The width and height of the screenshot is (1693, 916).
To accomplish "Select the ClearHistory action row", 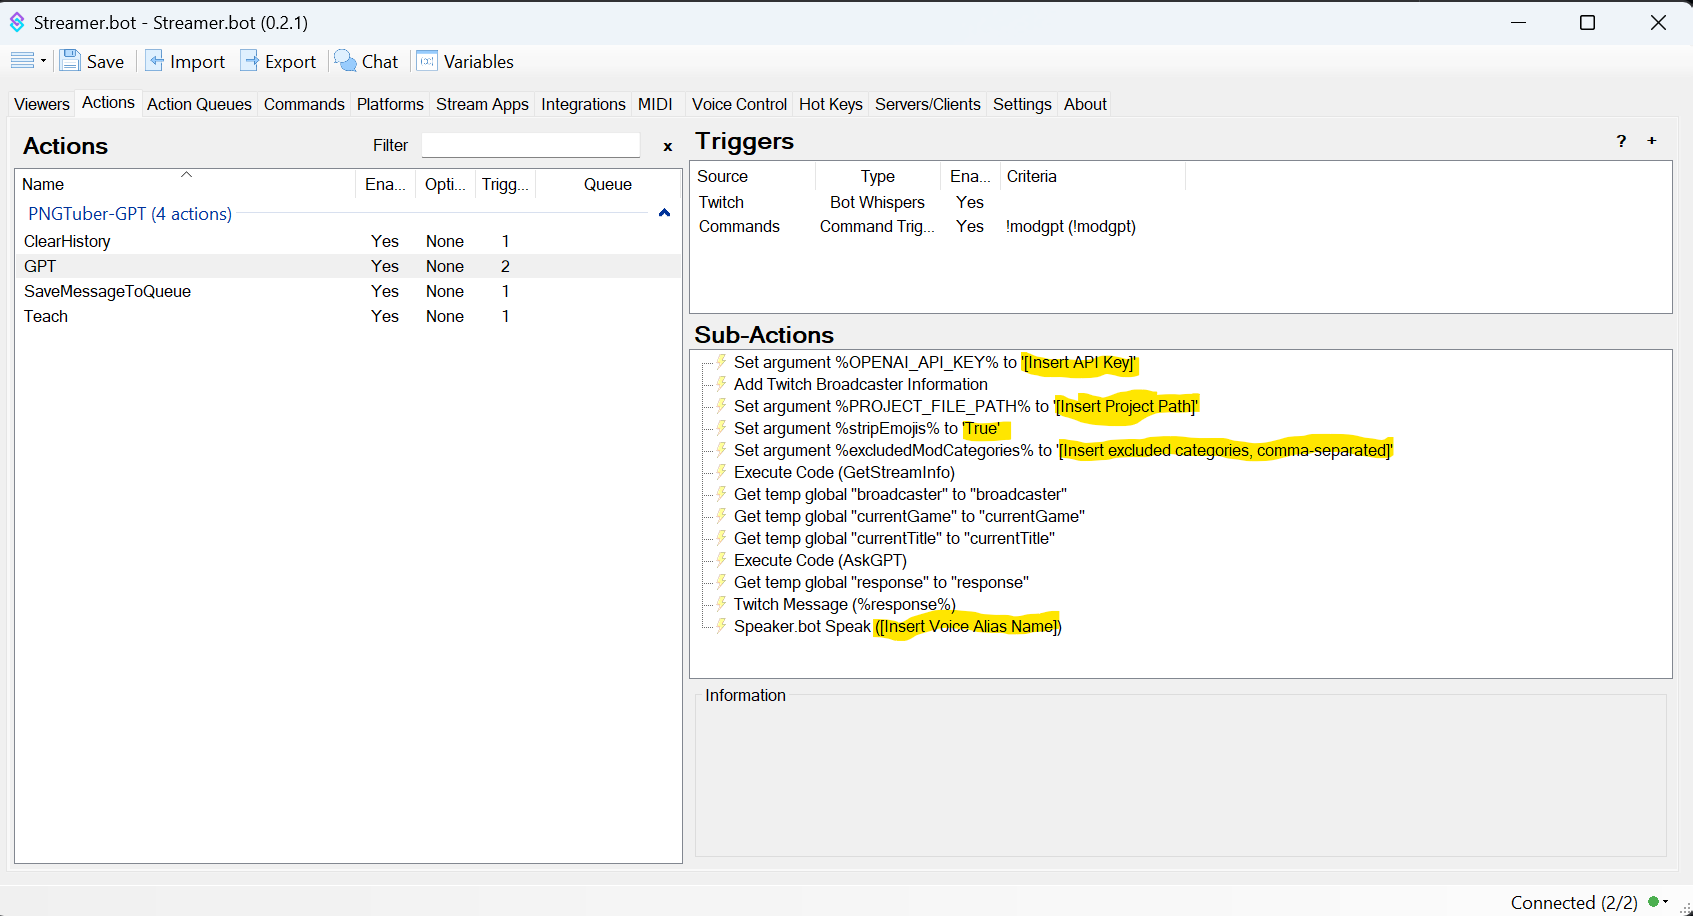I will coord(67,241).
